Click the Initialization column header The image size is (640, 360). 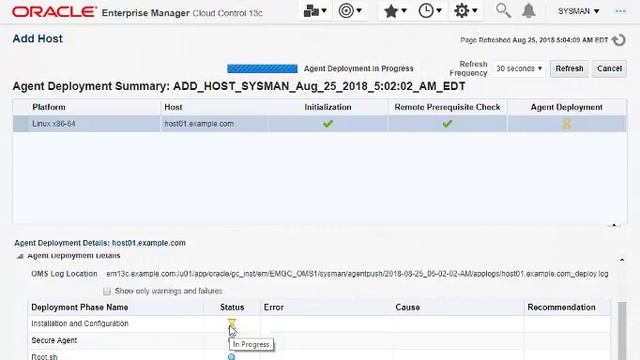pyautogui.click(x=328, y=107)
